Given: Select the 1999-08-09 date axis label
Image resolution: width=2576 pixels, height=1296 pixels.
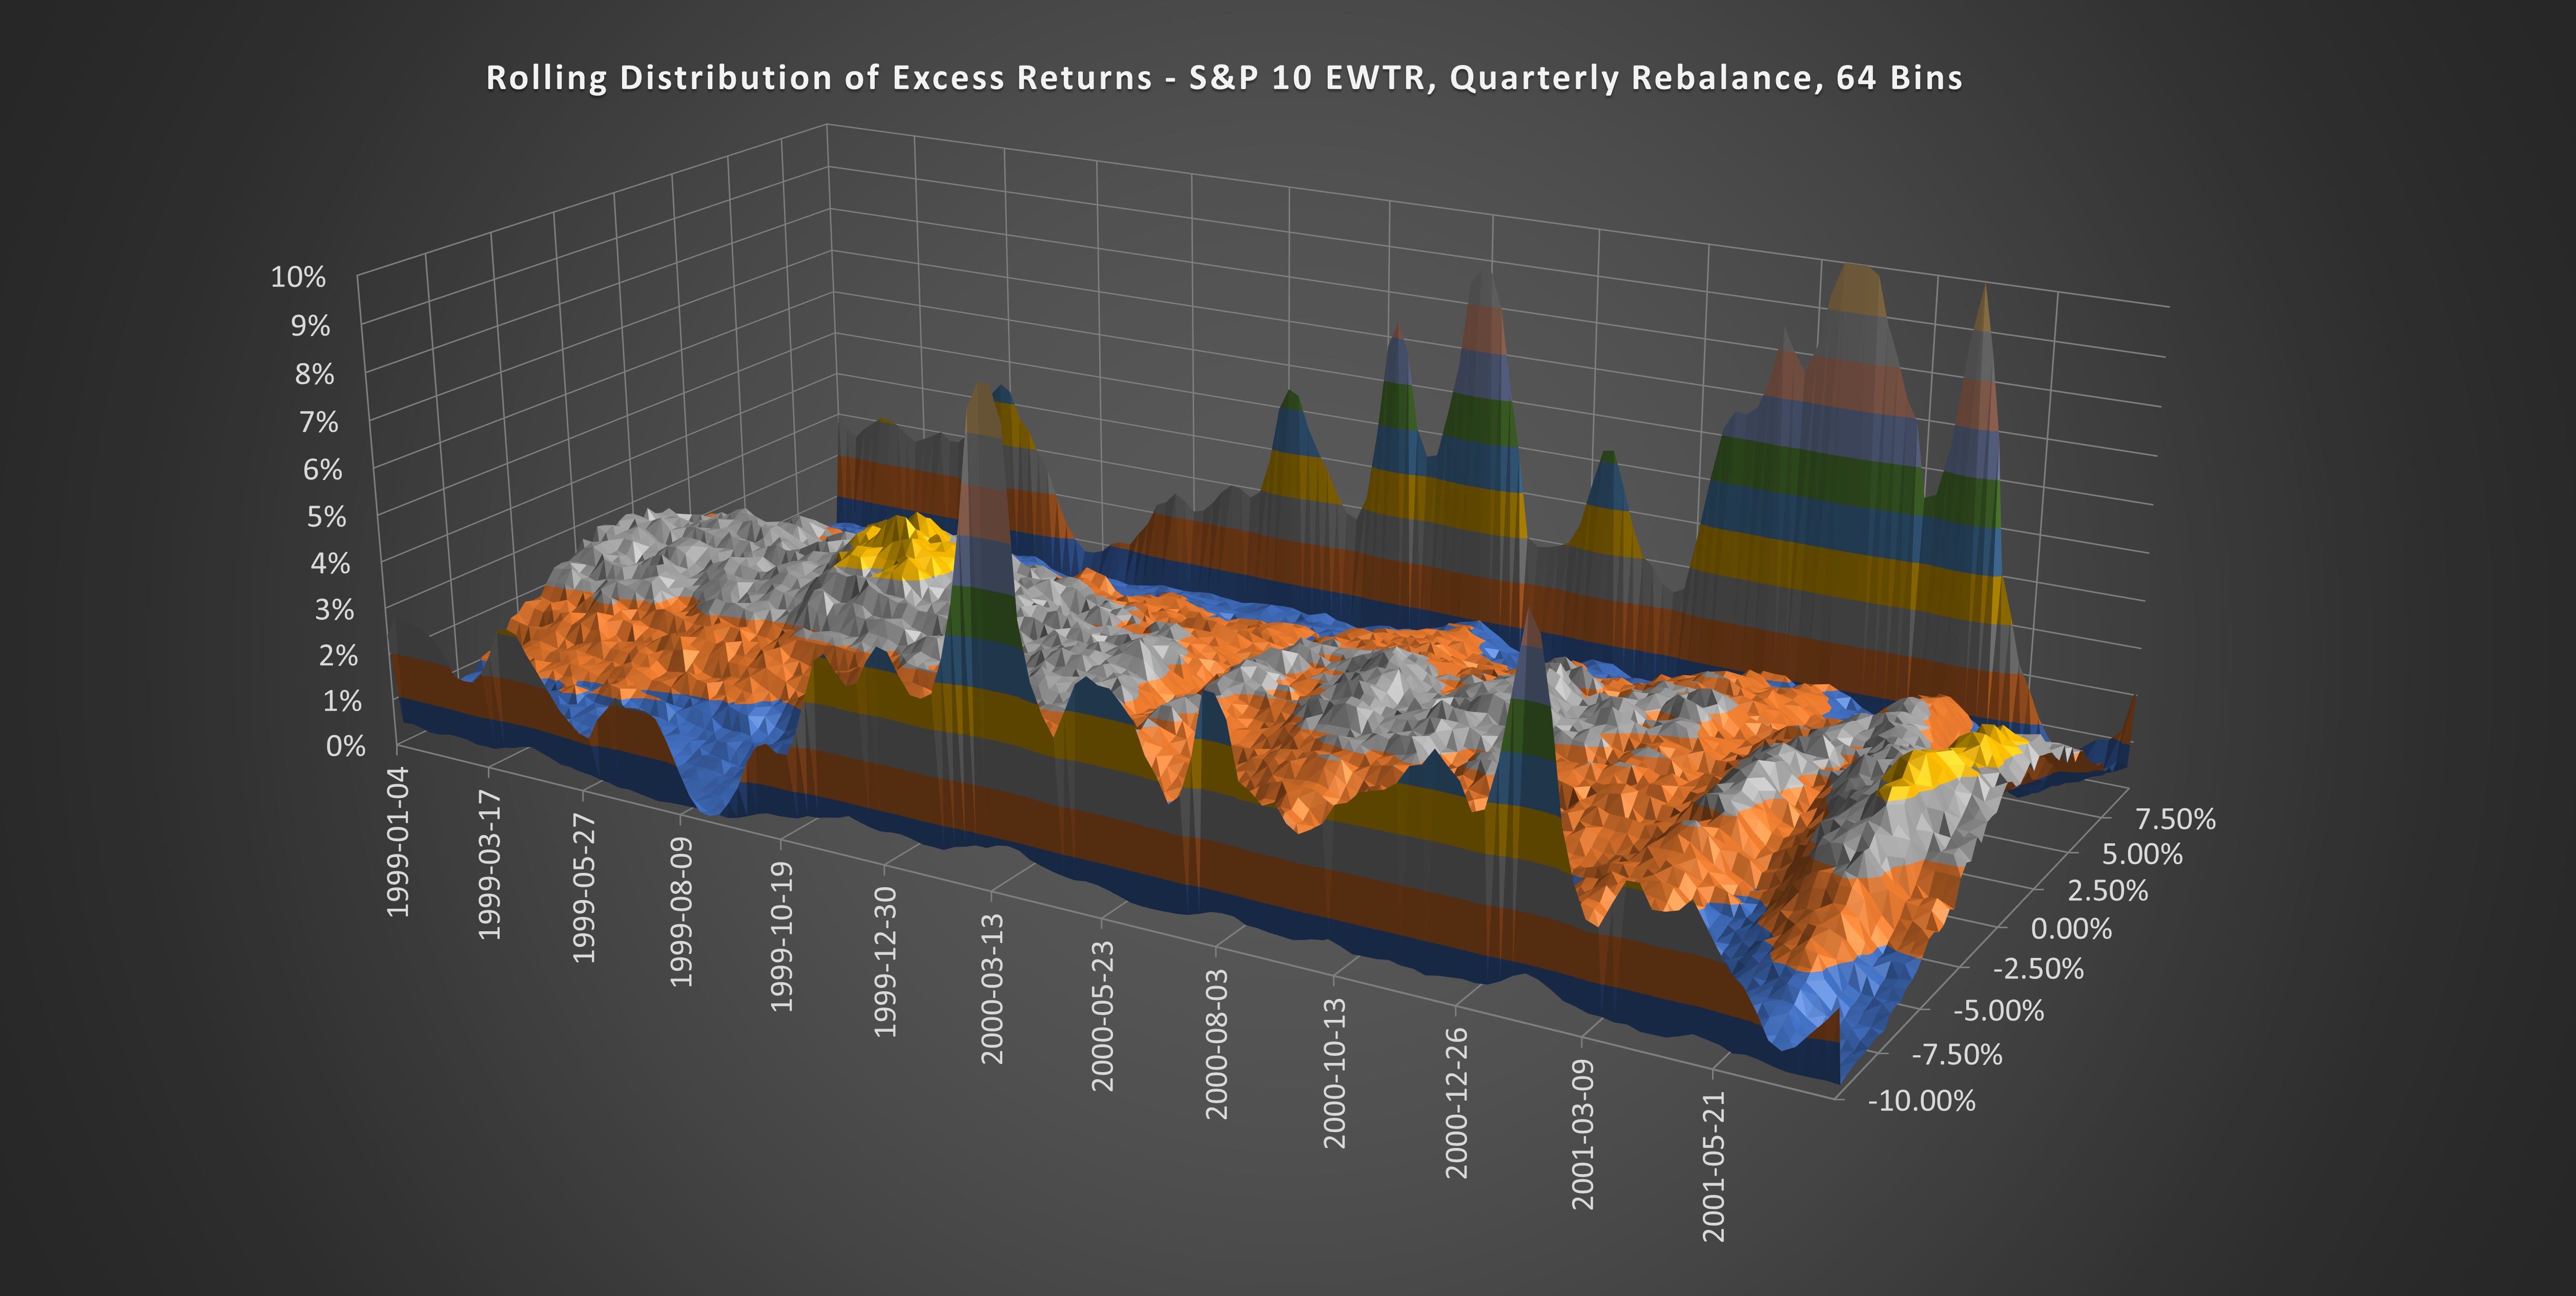Looking at the screenshot, I should 681,912.
